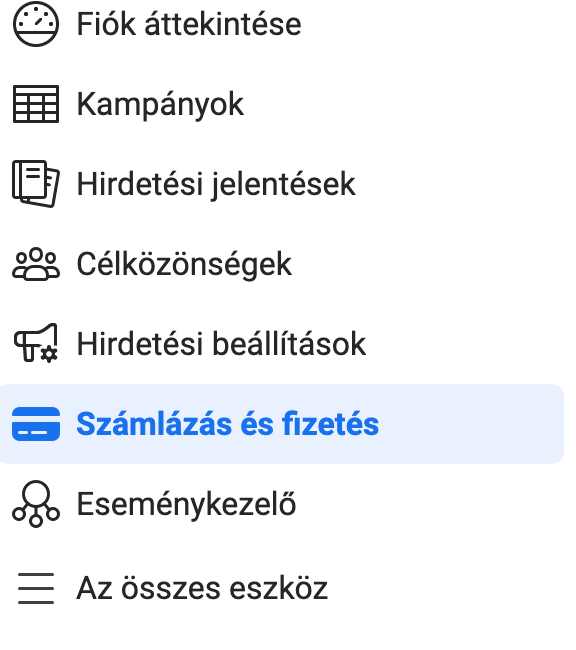Click the blue credit card icon
This screenshot has height=650, width=576.
[36, 424]
